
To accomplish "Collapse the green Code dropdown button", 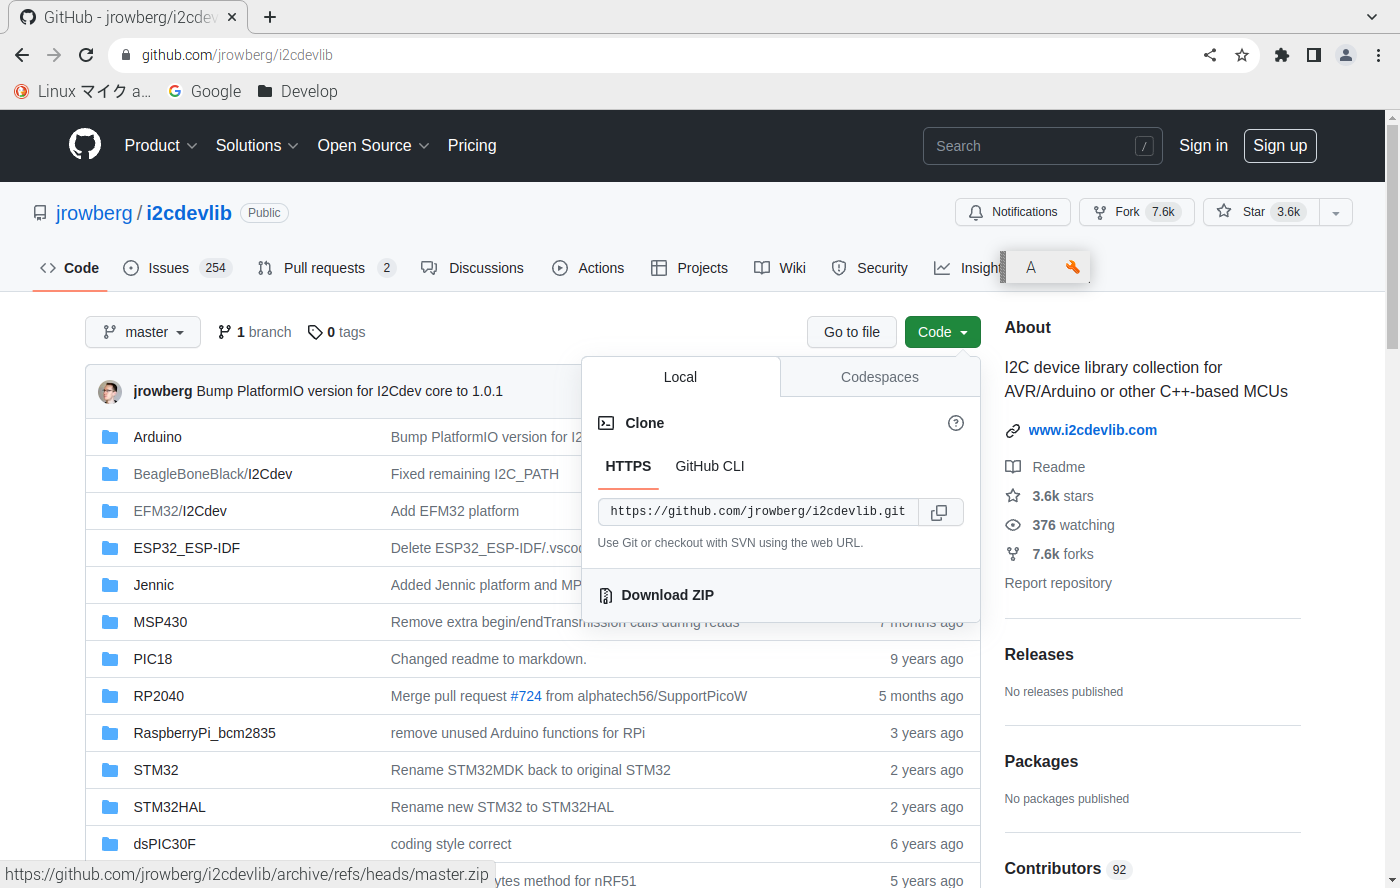I will pos(942,332).
